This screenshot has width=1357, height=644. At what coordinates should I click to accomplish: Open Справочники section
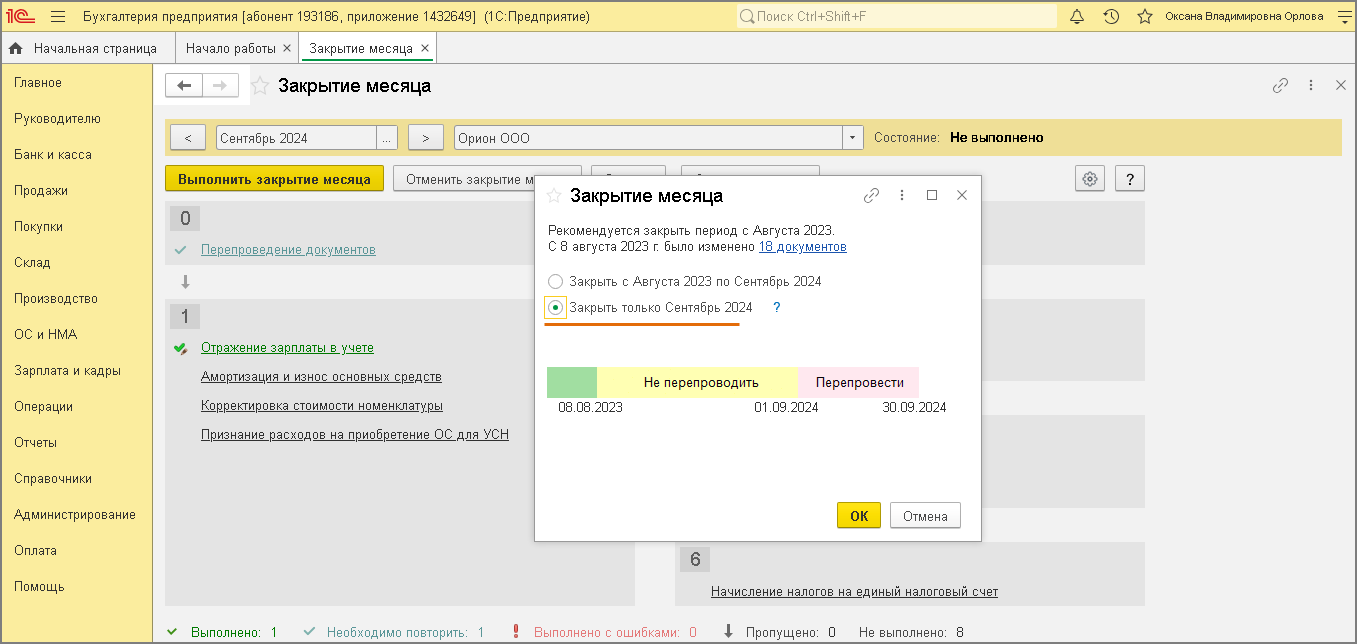tap(53, 479)
